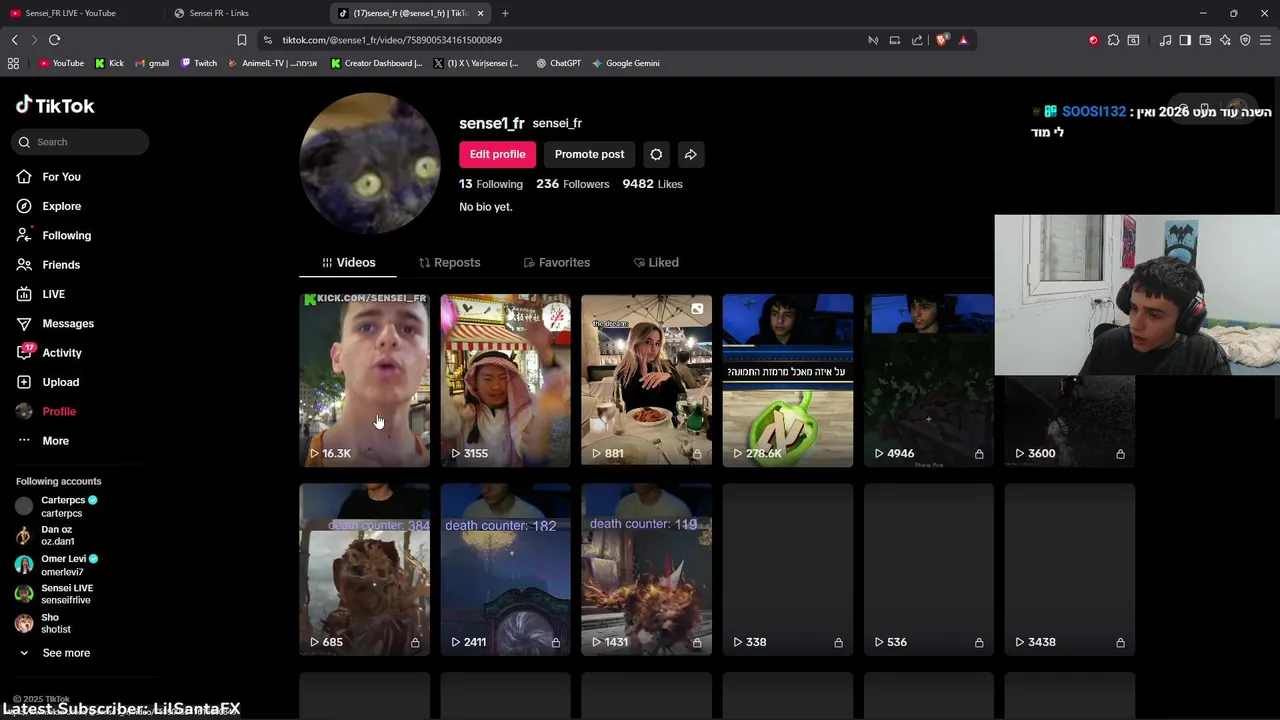Viewport: 1280px width, 720px height.
Task: Open Carterpcs following account
Action: click(x=57, y=506)
